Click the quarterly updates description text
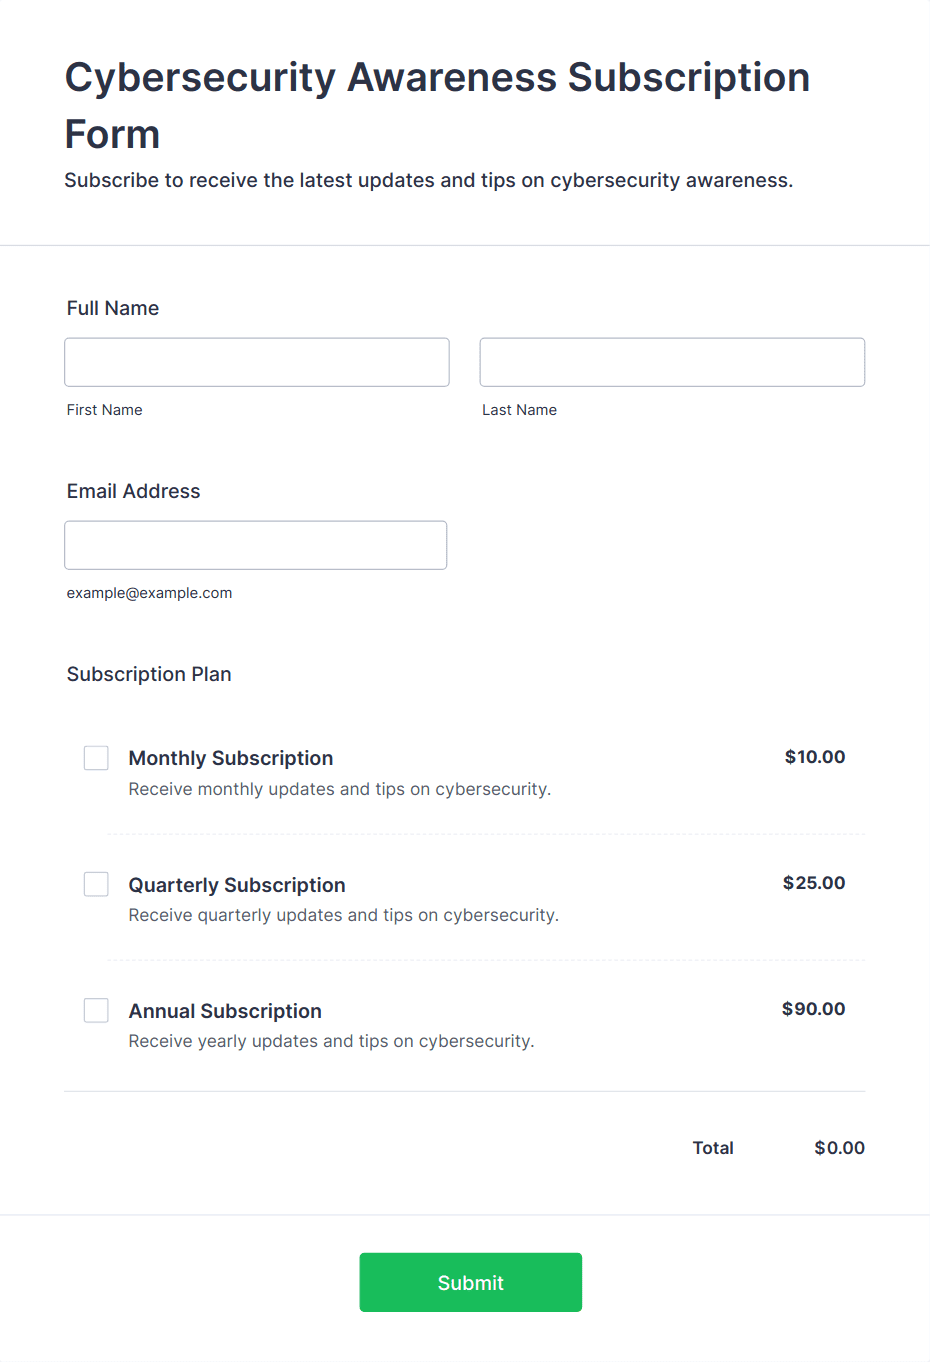Viewport: 930px width, 1362px height. point(344,915)
